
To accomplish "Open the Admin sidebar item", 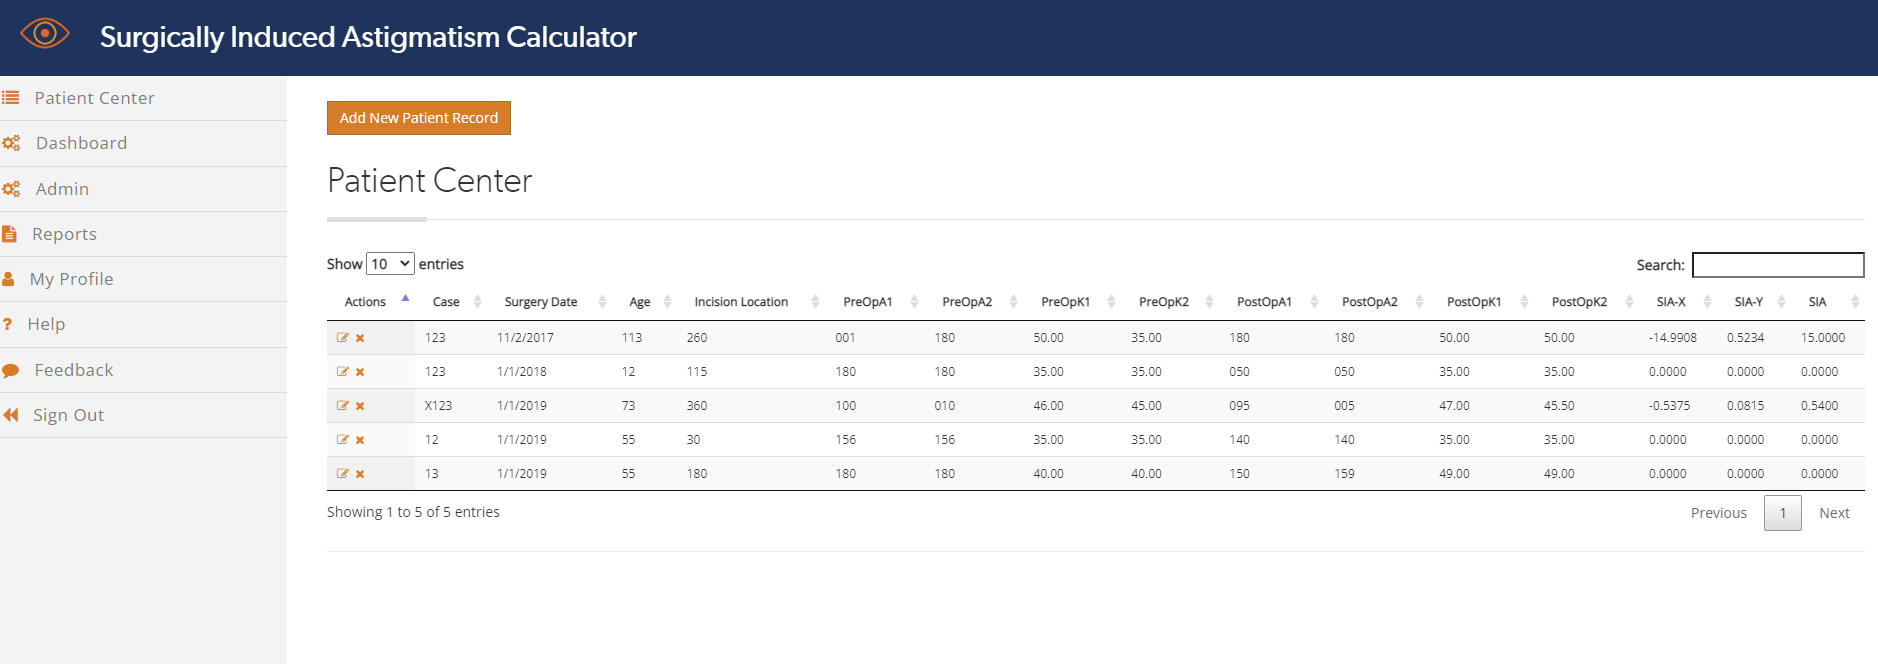I will point(62,189).
